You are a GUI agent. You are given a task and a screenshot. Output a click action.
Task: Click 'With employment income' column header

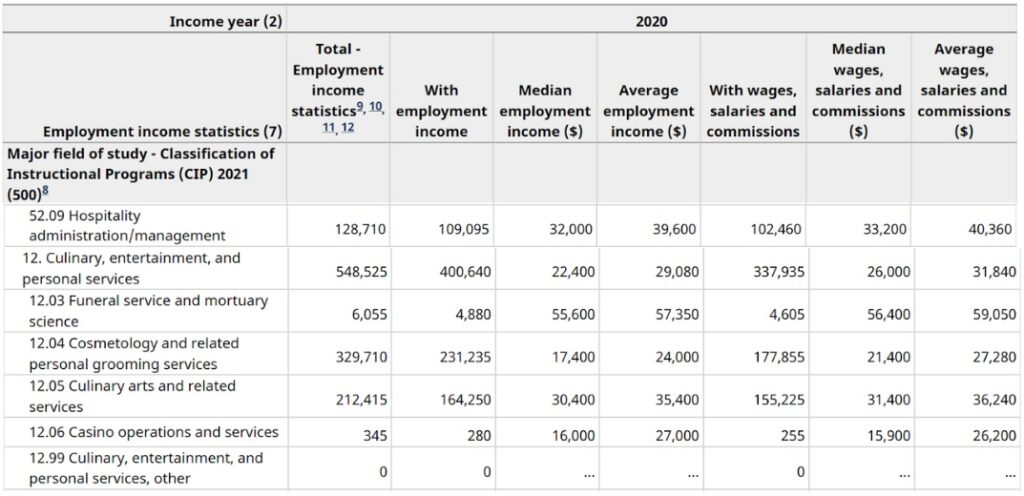(x=441, y=110)
